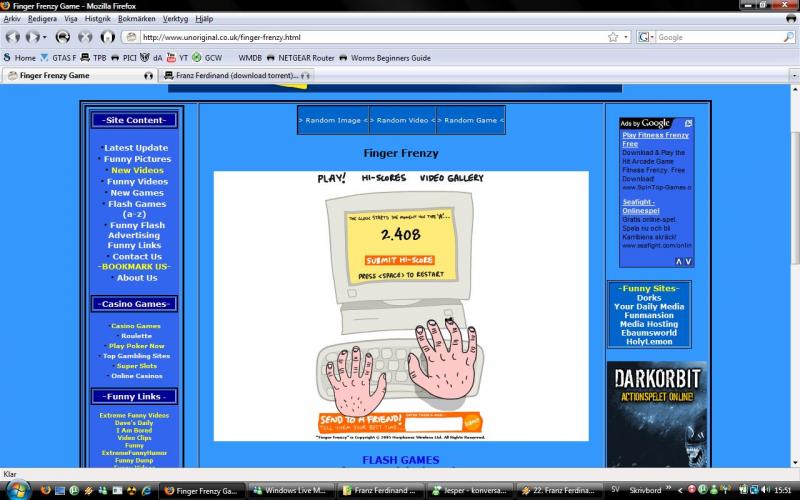800x500 pixels.
Task: Launch Internet Explorer from quick launch
Action: click(146, 490)
